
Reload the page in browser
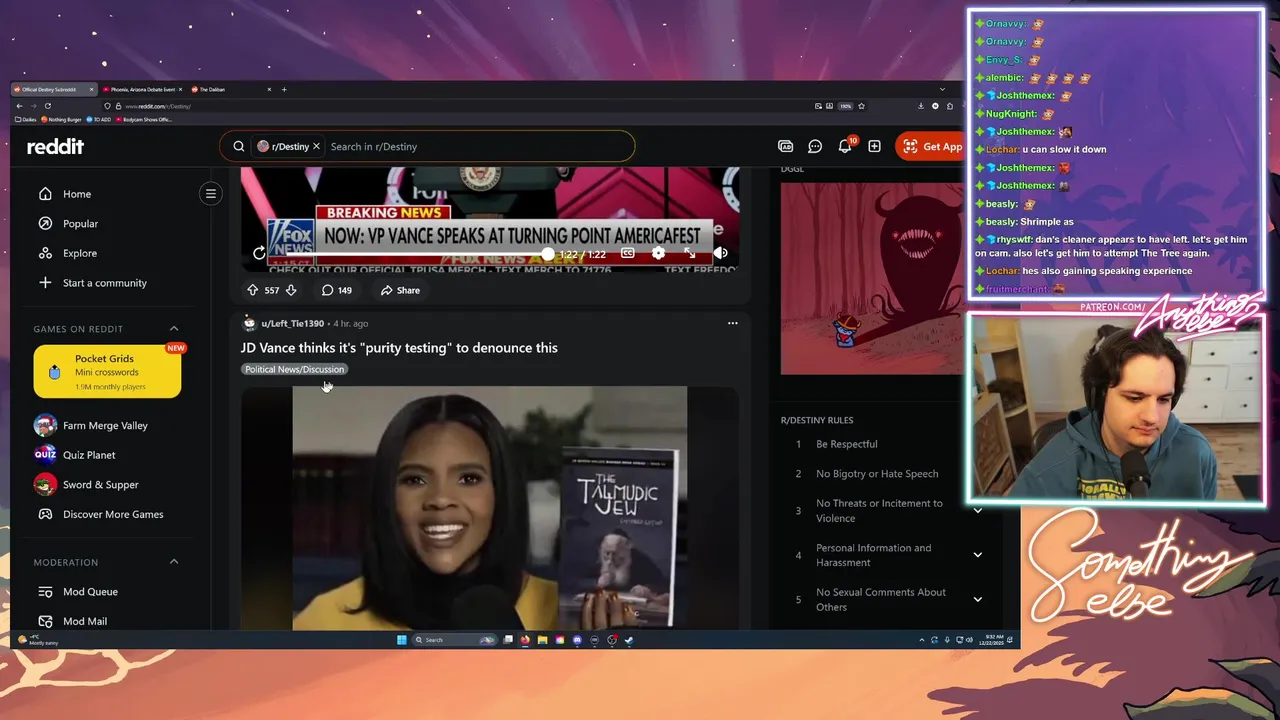pos(47,106)
